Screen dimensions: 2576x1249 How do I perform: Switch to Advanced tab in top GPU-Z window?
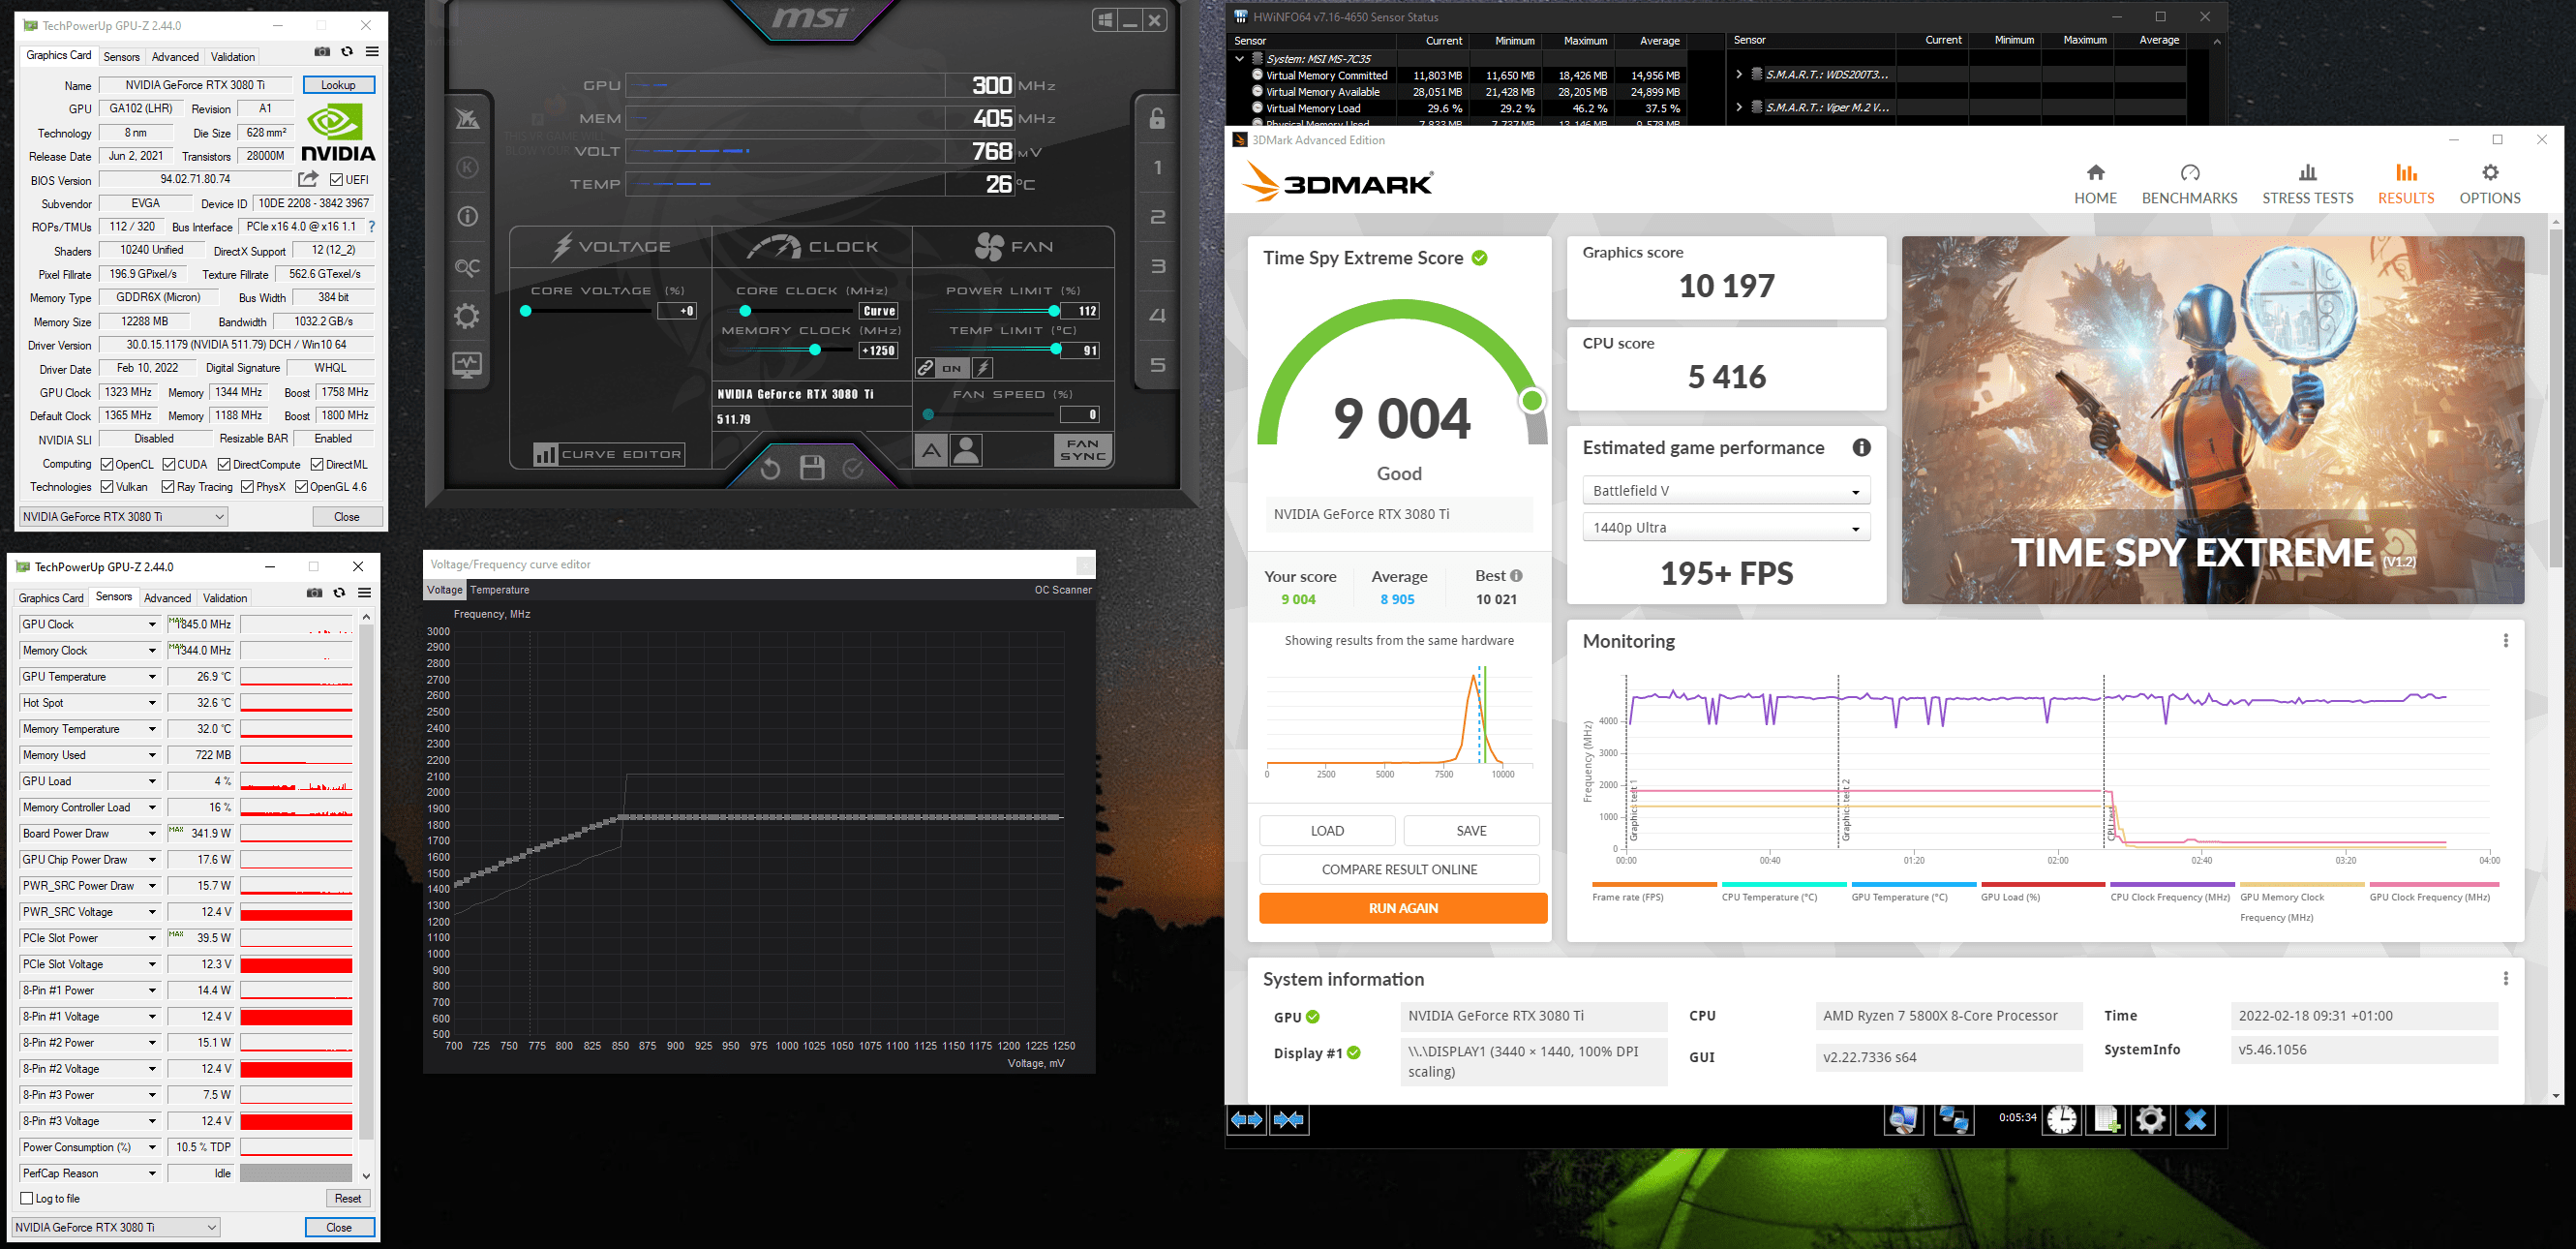pos(175,57)
